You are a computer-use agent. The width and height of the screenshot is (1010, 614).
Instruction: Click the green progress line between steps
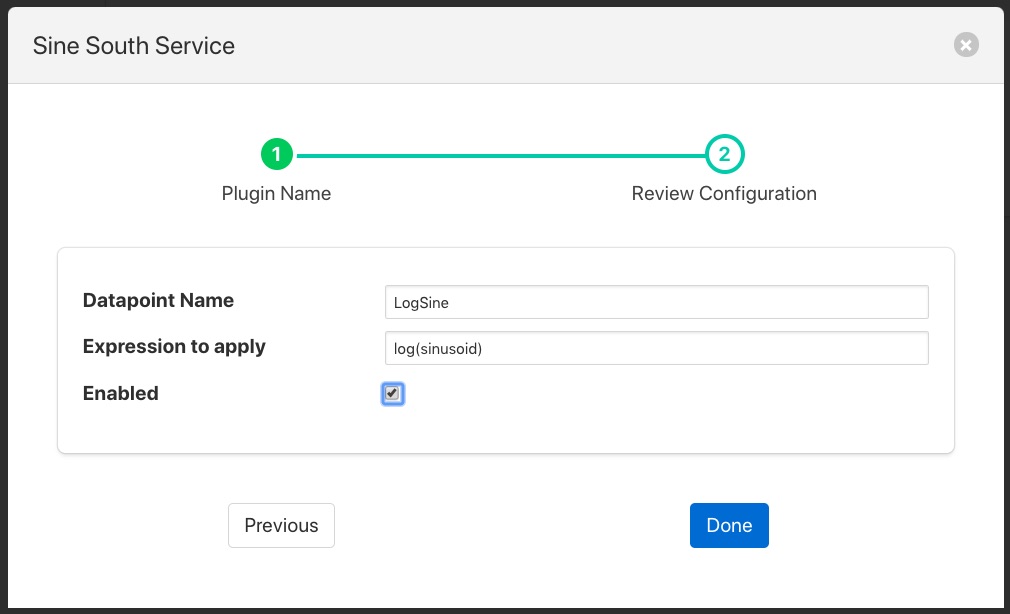click(x=500, y=155)
